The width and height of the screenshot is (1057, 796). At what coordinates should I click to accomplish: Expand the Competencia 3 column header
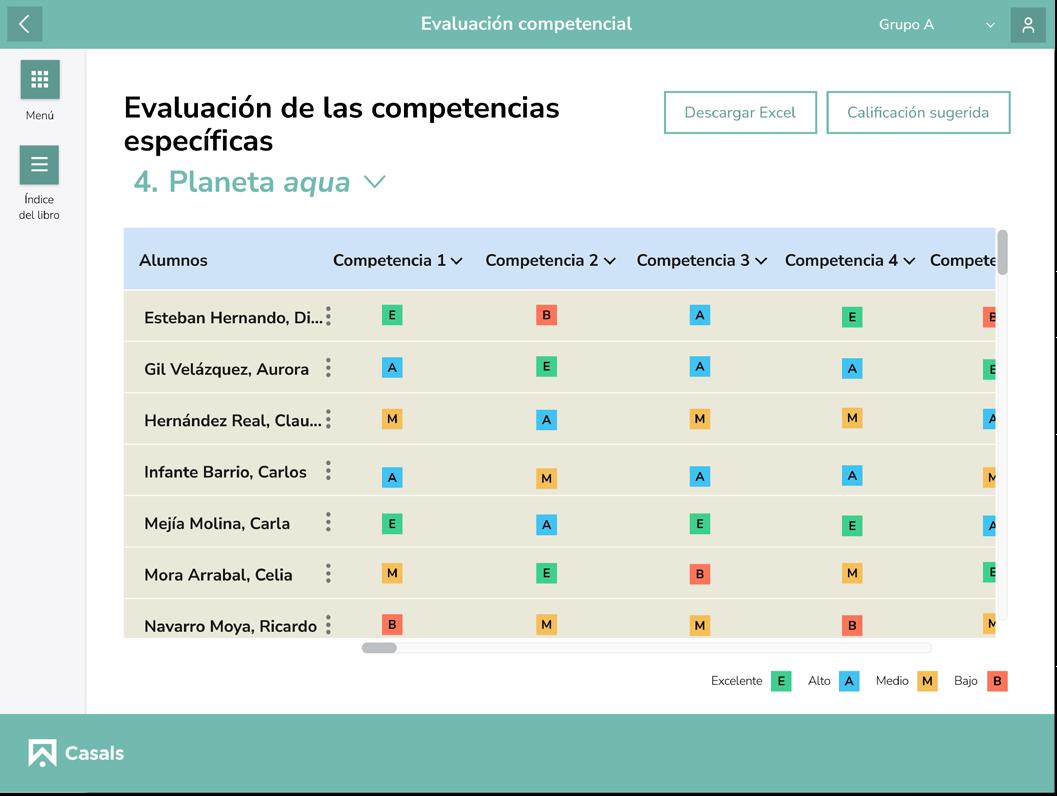[x=702, y=261]
